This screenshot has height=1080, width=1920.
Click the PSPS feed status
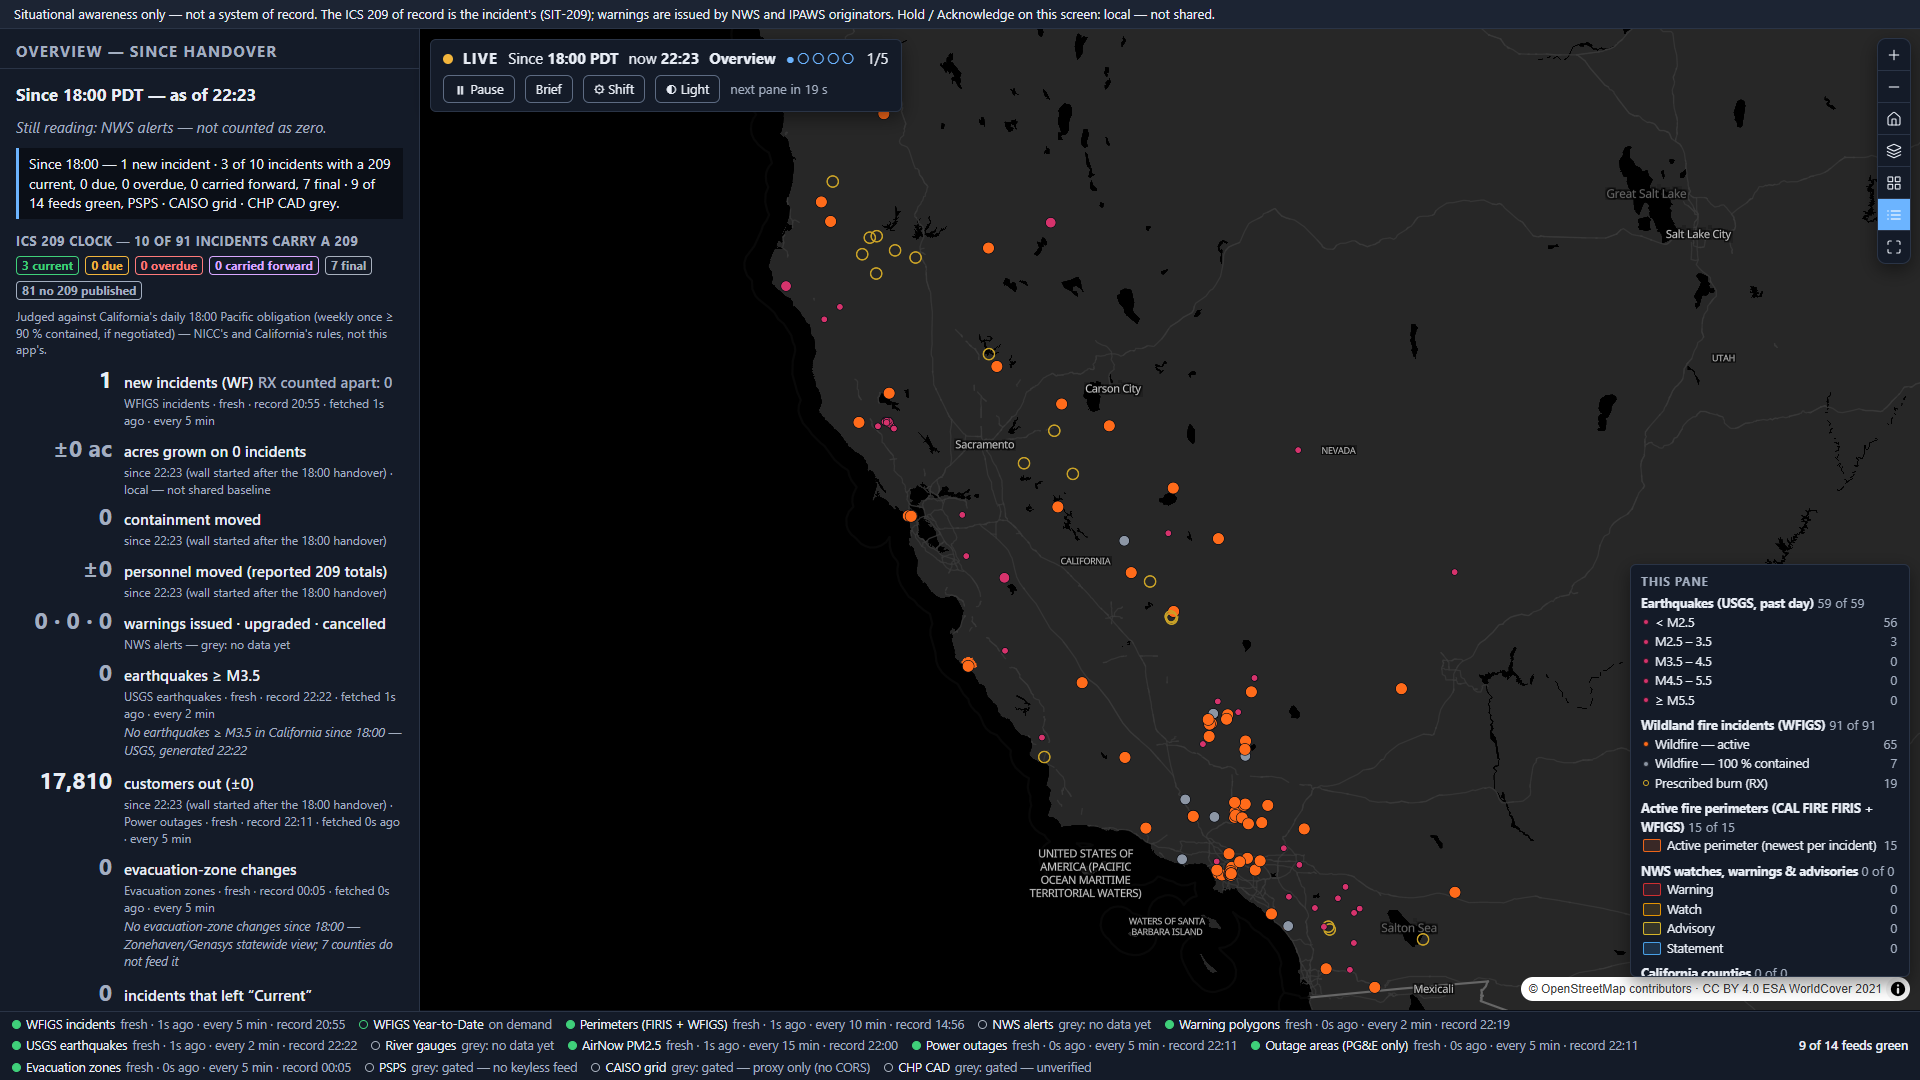pos(471,1068)
